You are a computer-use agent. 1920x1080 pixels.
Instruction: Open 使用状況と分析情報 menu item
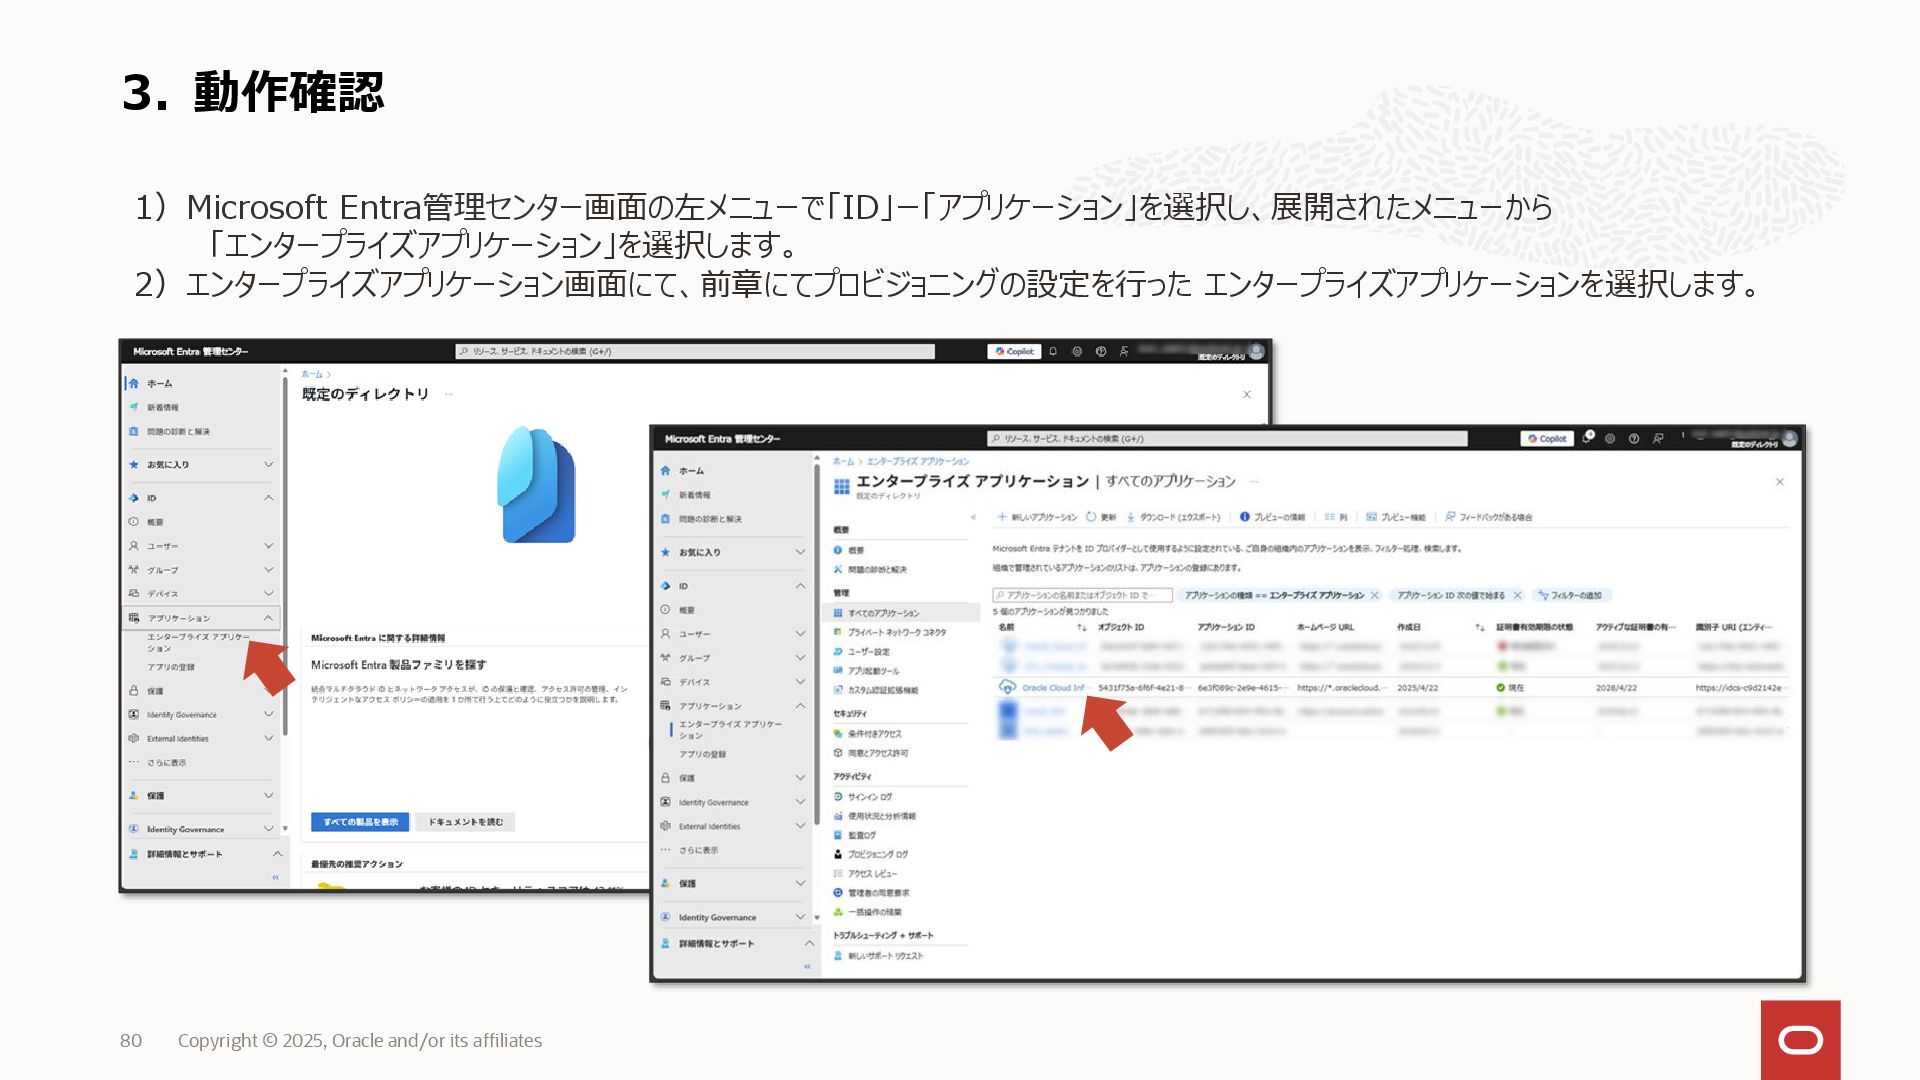pos(881,816)
